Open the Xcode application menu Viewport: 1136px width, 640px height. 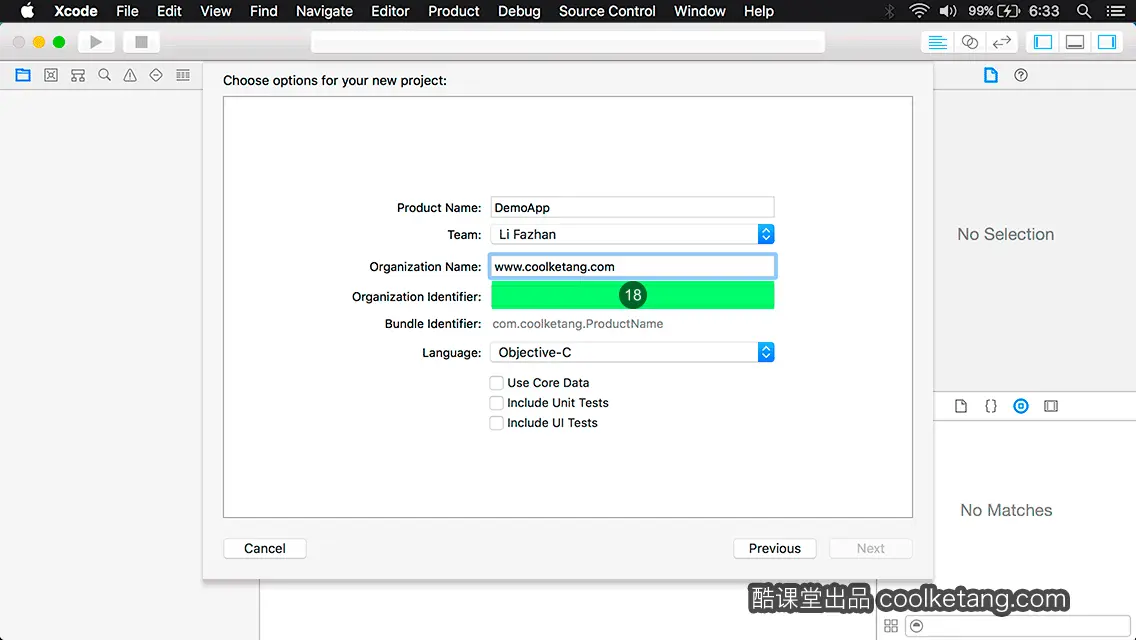coord(75,11)
